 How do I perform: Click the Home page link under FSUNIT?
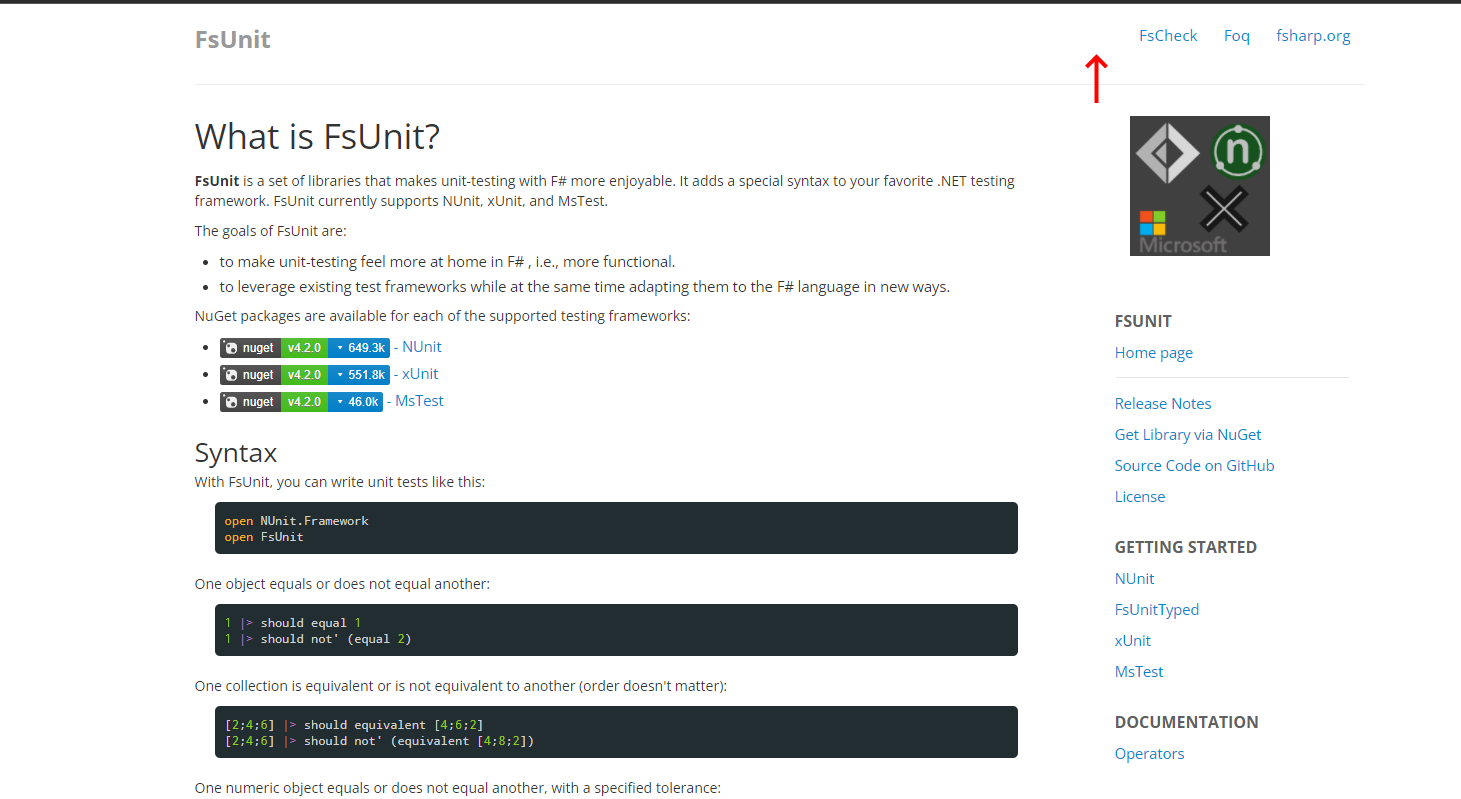(x=1153, y=352)
